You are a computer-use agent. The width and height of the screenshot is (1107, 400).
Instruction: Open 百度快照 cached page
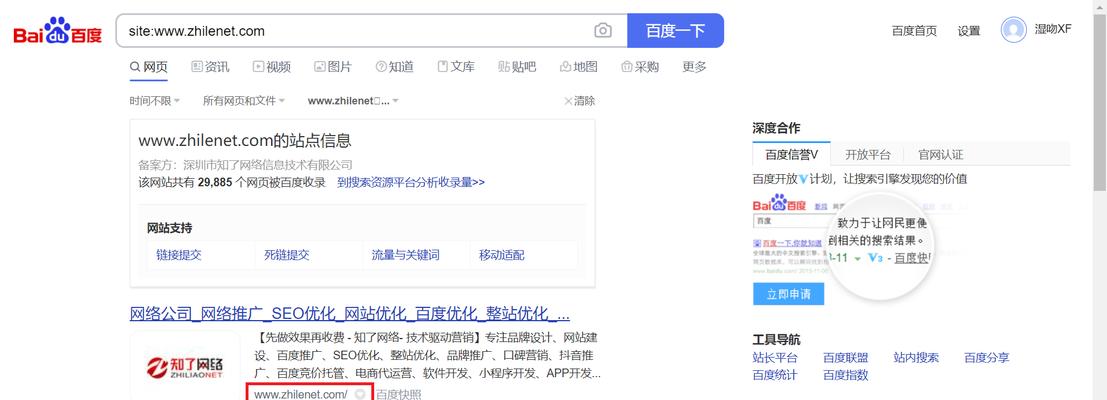click(x=398, y=394)
